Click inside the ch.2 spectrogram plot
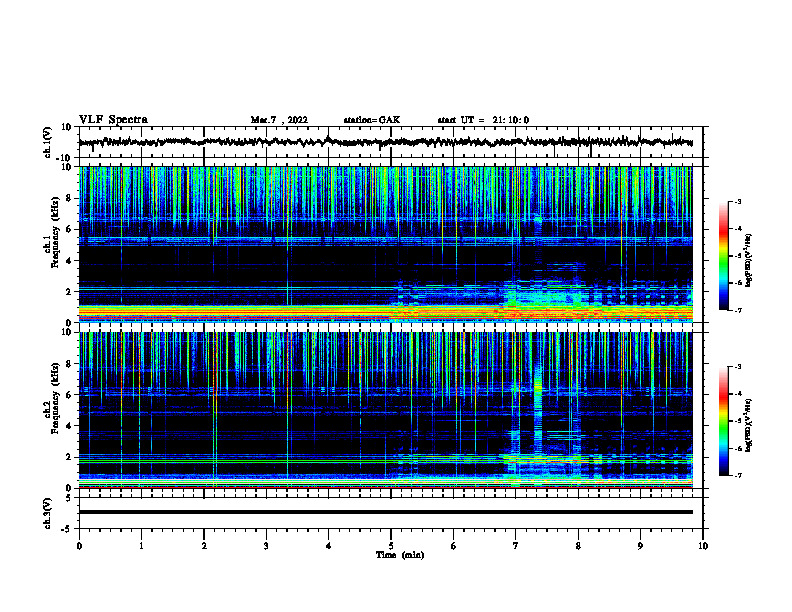This screenshot has width=792, height=612. click(x=385, y=410)
